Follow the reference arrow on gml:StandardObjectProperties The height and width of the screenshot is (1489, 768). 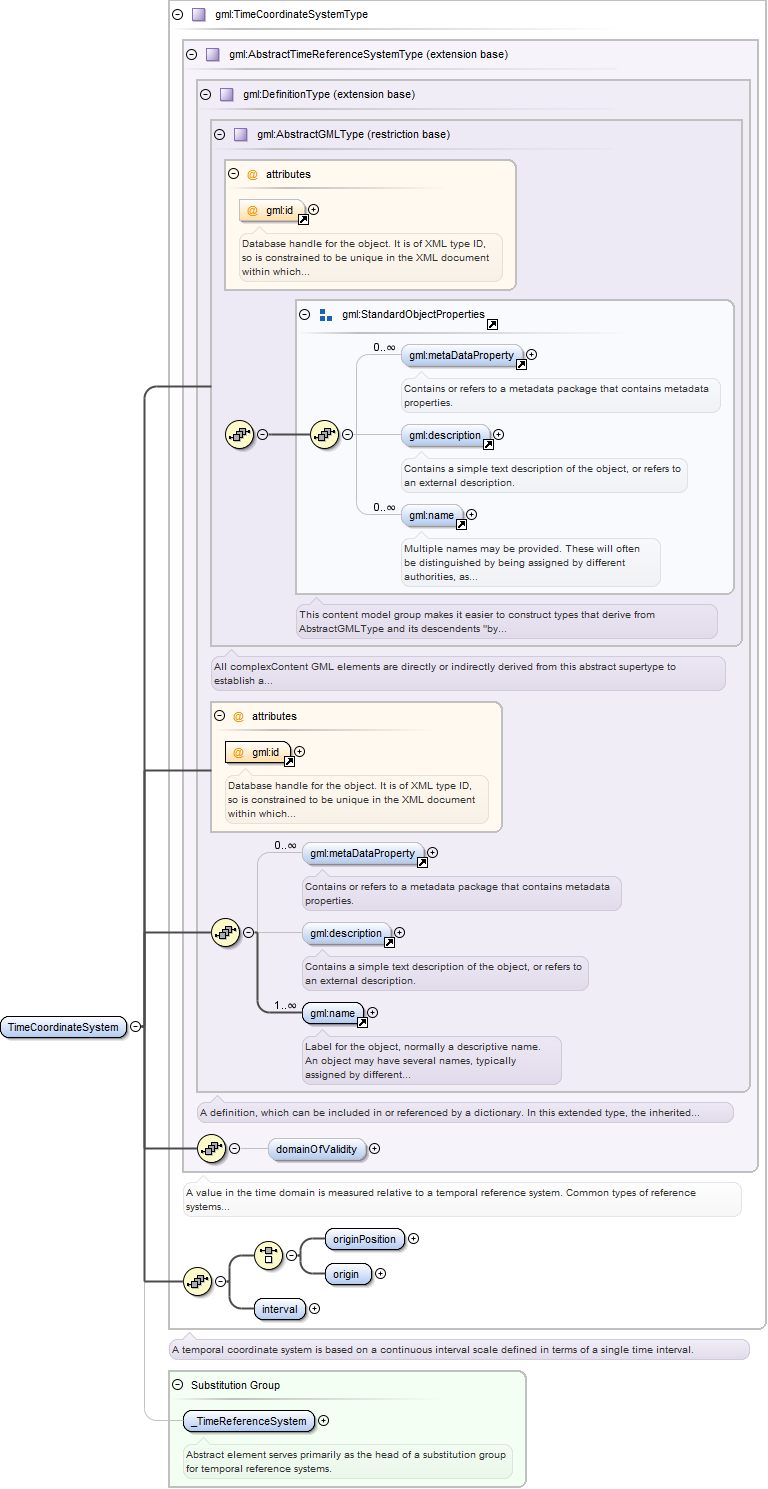(x=492, y=325)
